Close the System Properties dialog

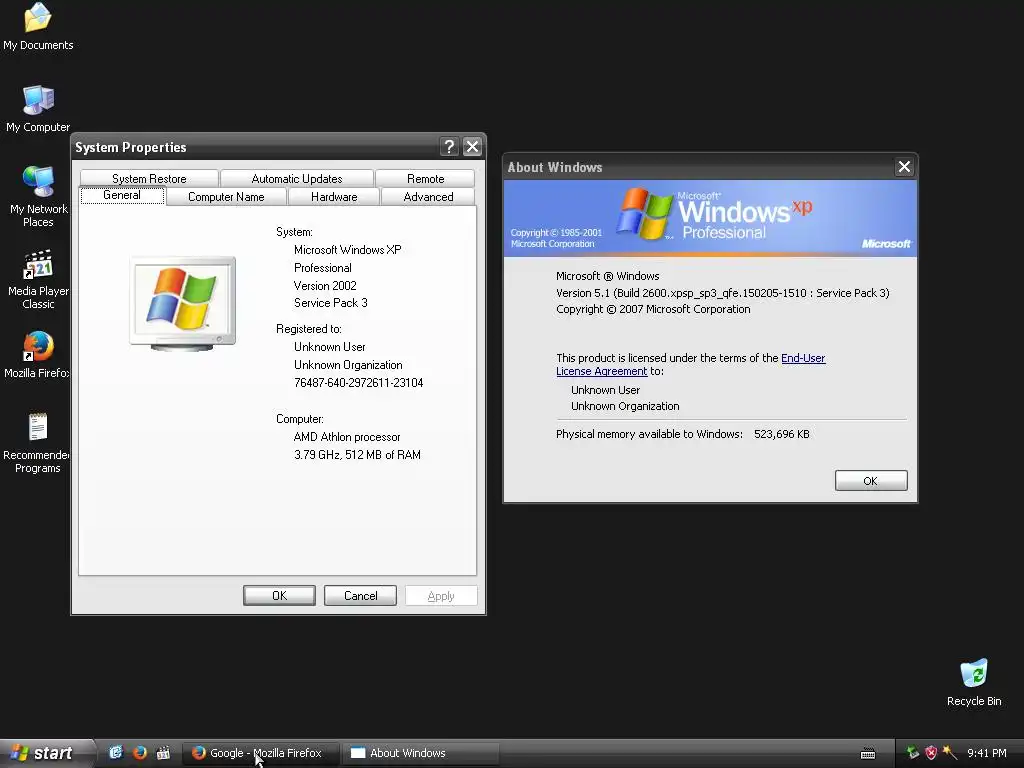click(x=472, y=147)
